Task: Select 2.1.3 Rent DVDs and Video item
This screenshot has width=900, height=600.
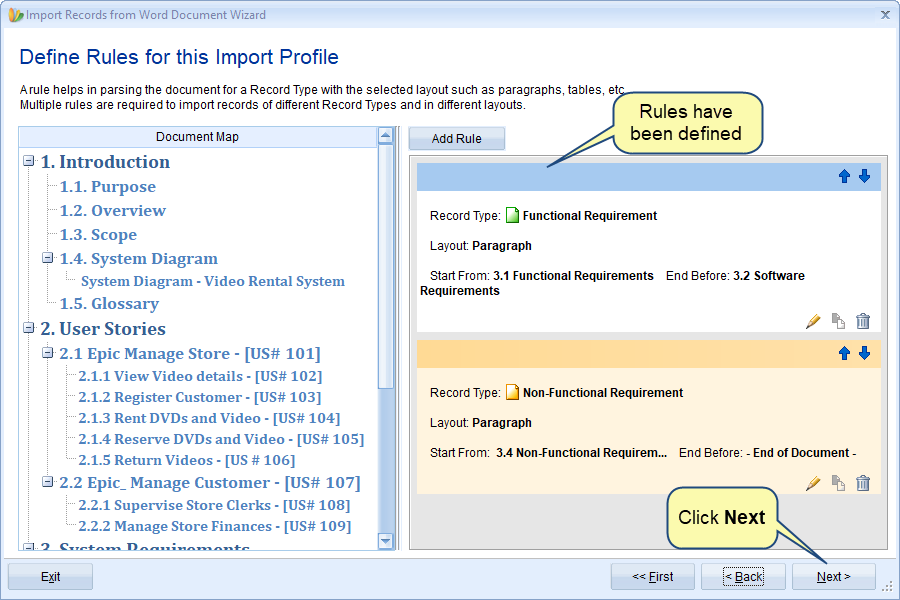Action: [x=210, y=418]
